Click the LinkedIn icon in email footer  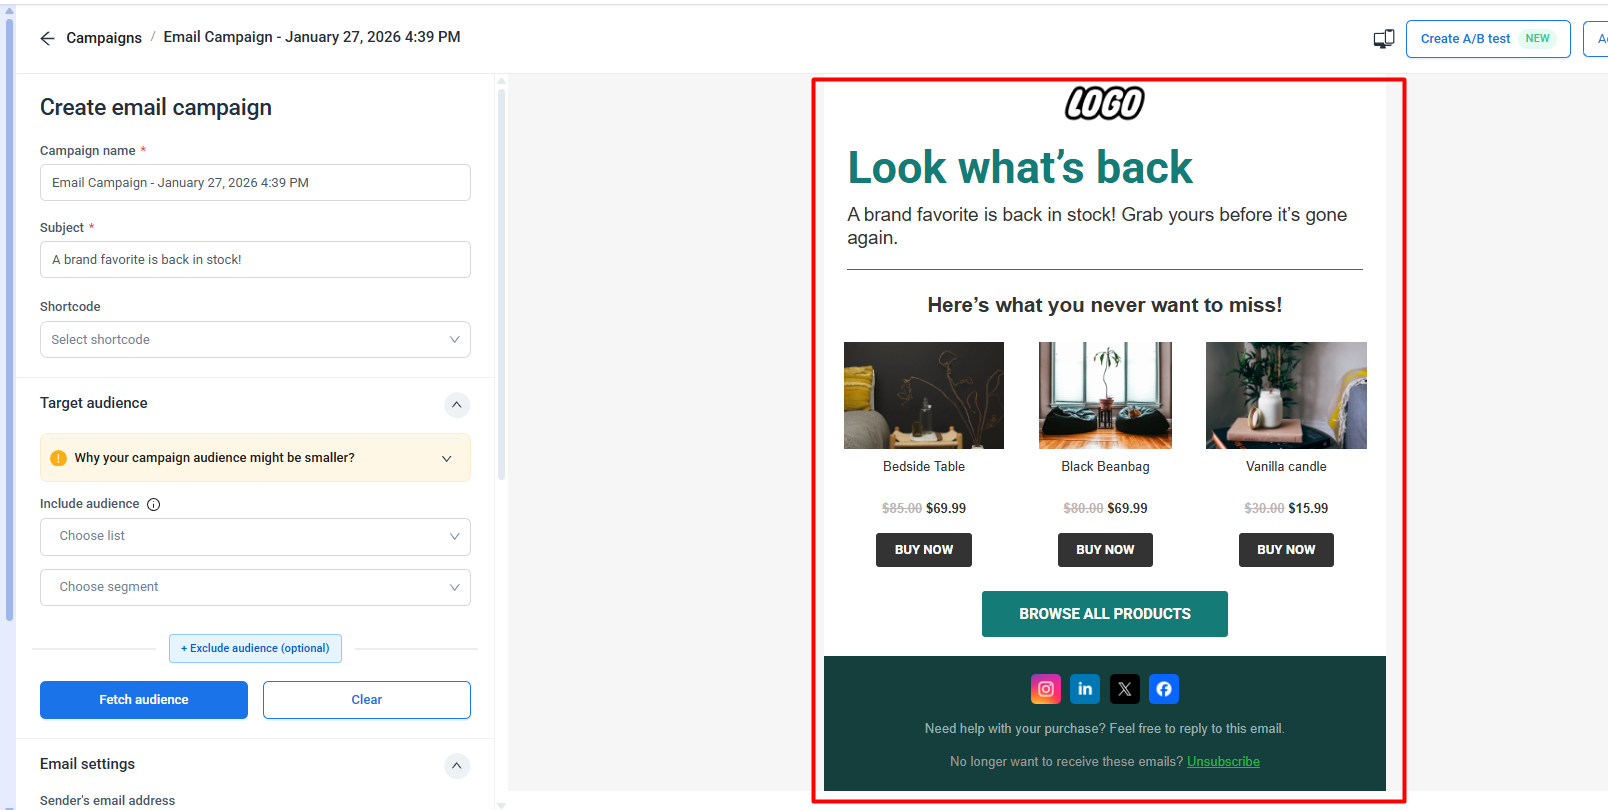point(1085,689)
